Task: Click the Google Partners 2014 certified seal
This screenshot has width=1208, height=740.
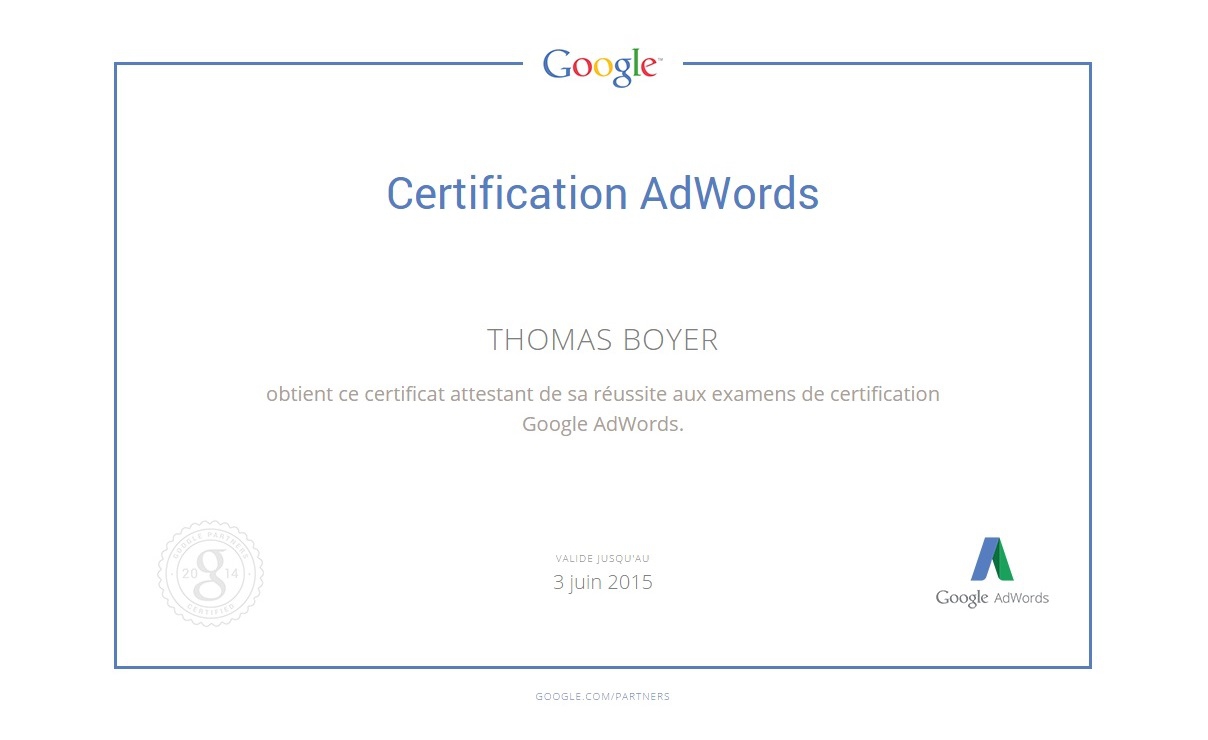Action: [x=211, y=573]
